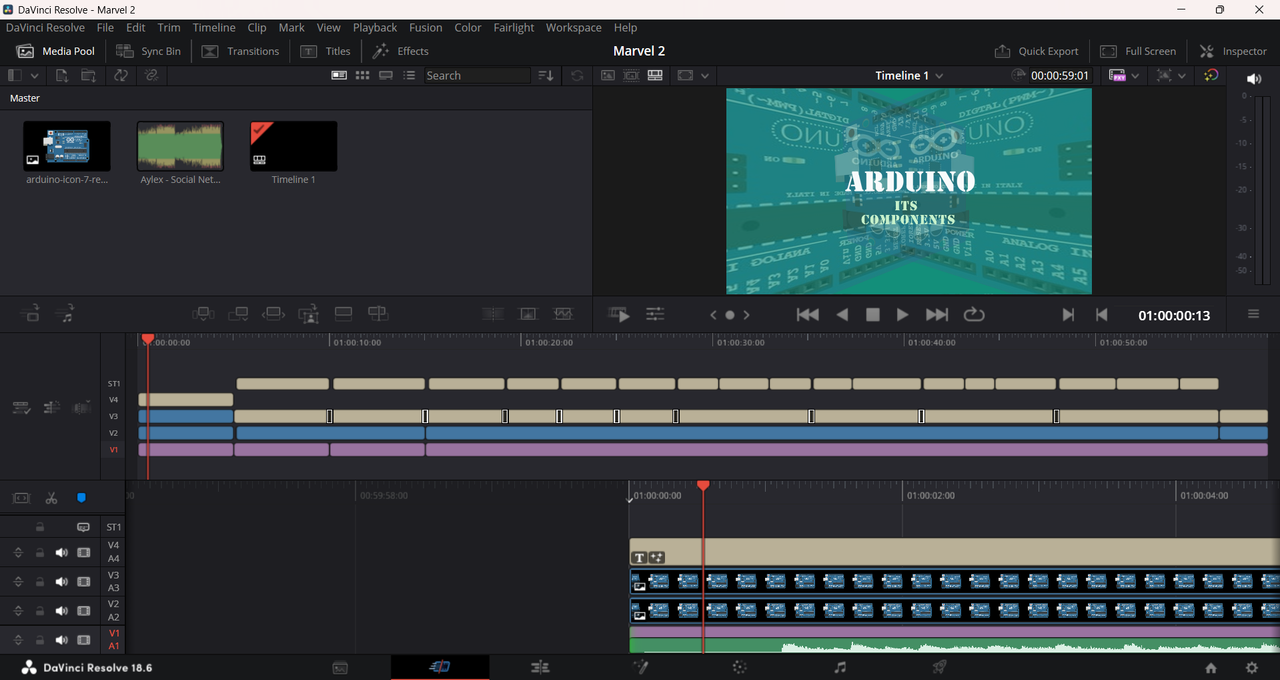Show the Transitions panel
Screen dimensions: 1280x680
[241, 51]
